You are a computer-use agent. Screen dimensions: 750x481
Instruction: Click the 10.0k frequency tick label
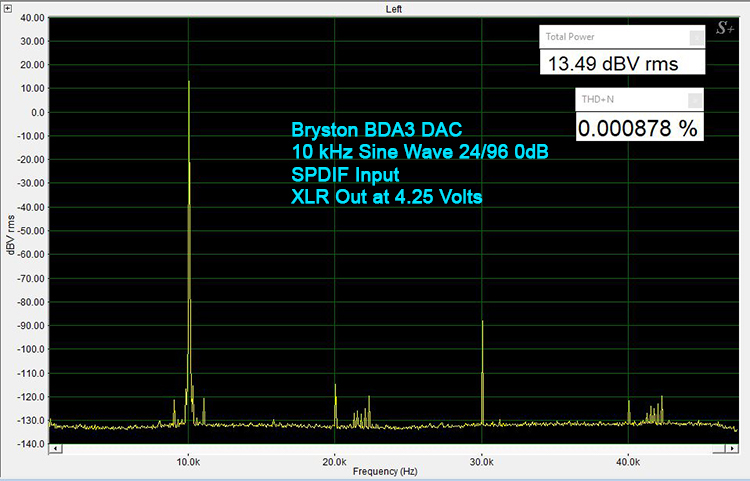(189, 460)
